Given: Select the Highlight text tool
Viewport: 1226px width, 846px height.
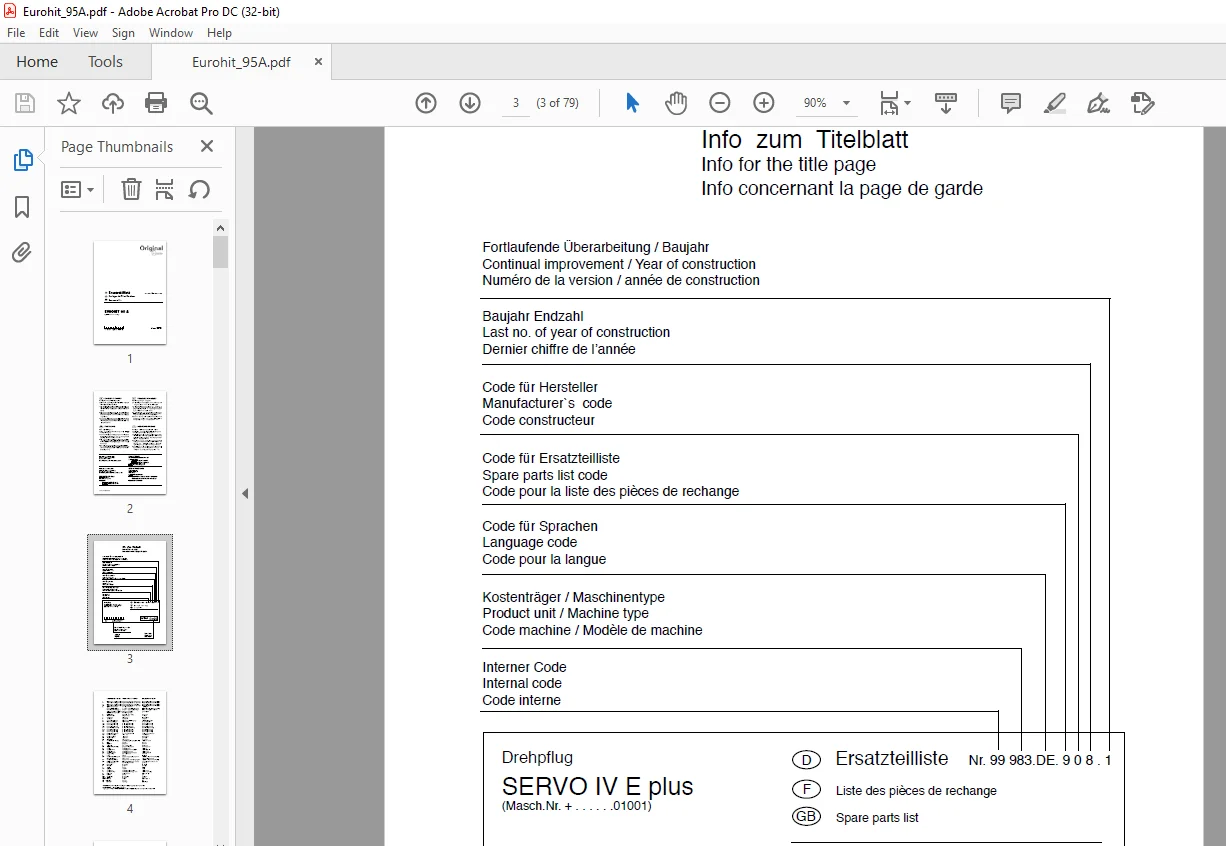Looking at the screenshot, I should pyautogui.click(x=1055, y=103).
